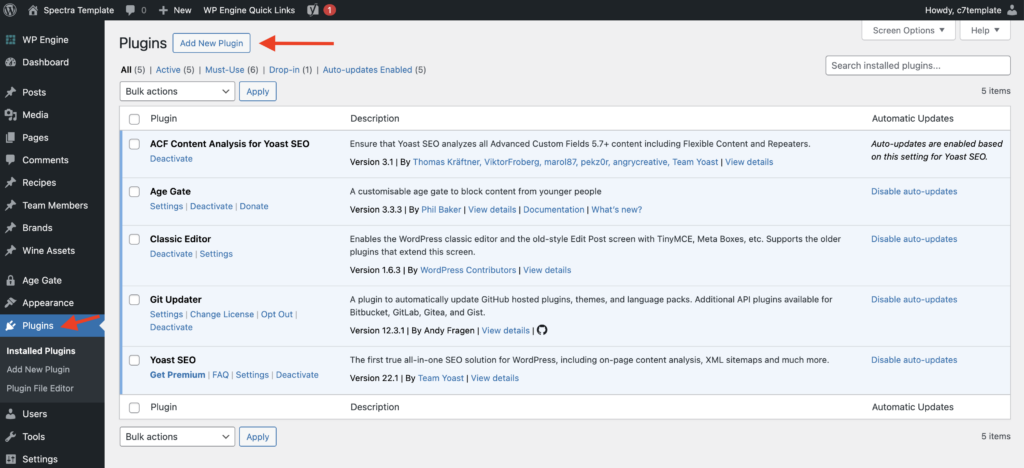
Task: Expand Screen Options panel
Action: (908, 30)
